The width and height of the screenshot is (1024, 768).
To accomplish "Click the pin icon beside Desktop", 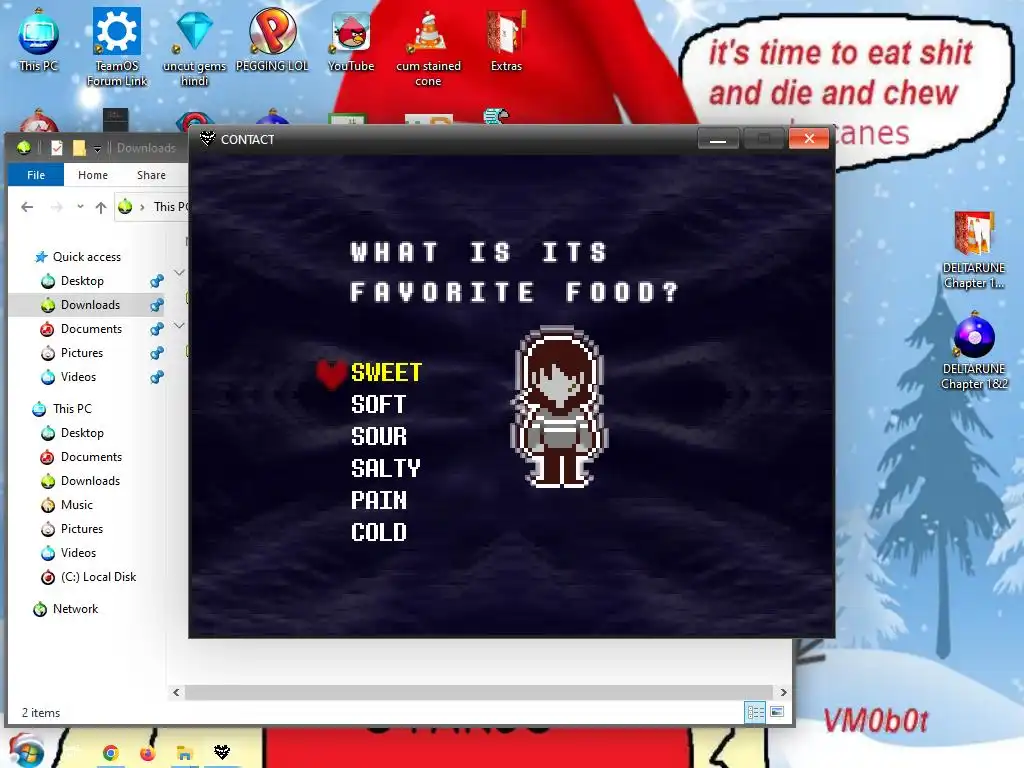I will pos(157,281).
